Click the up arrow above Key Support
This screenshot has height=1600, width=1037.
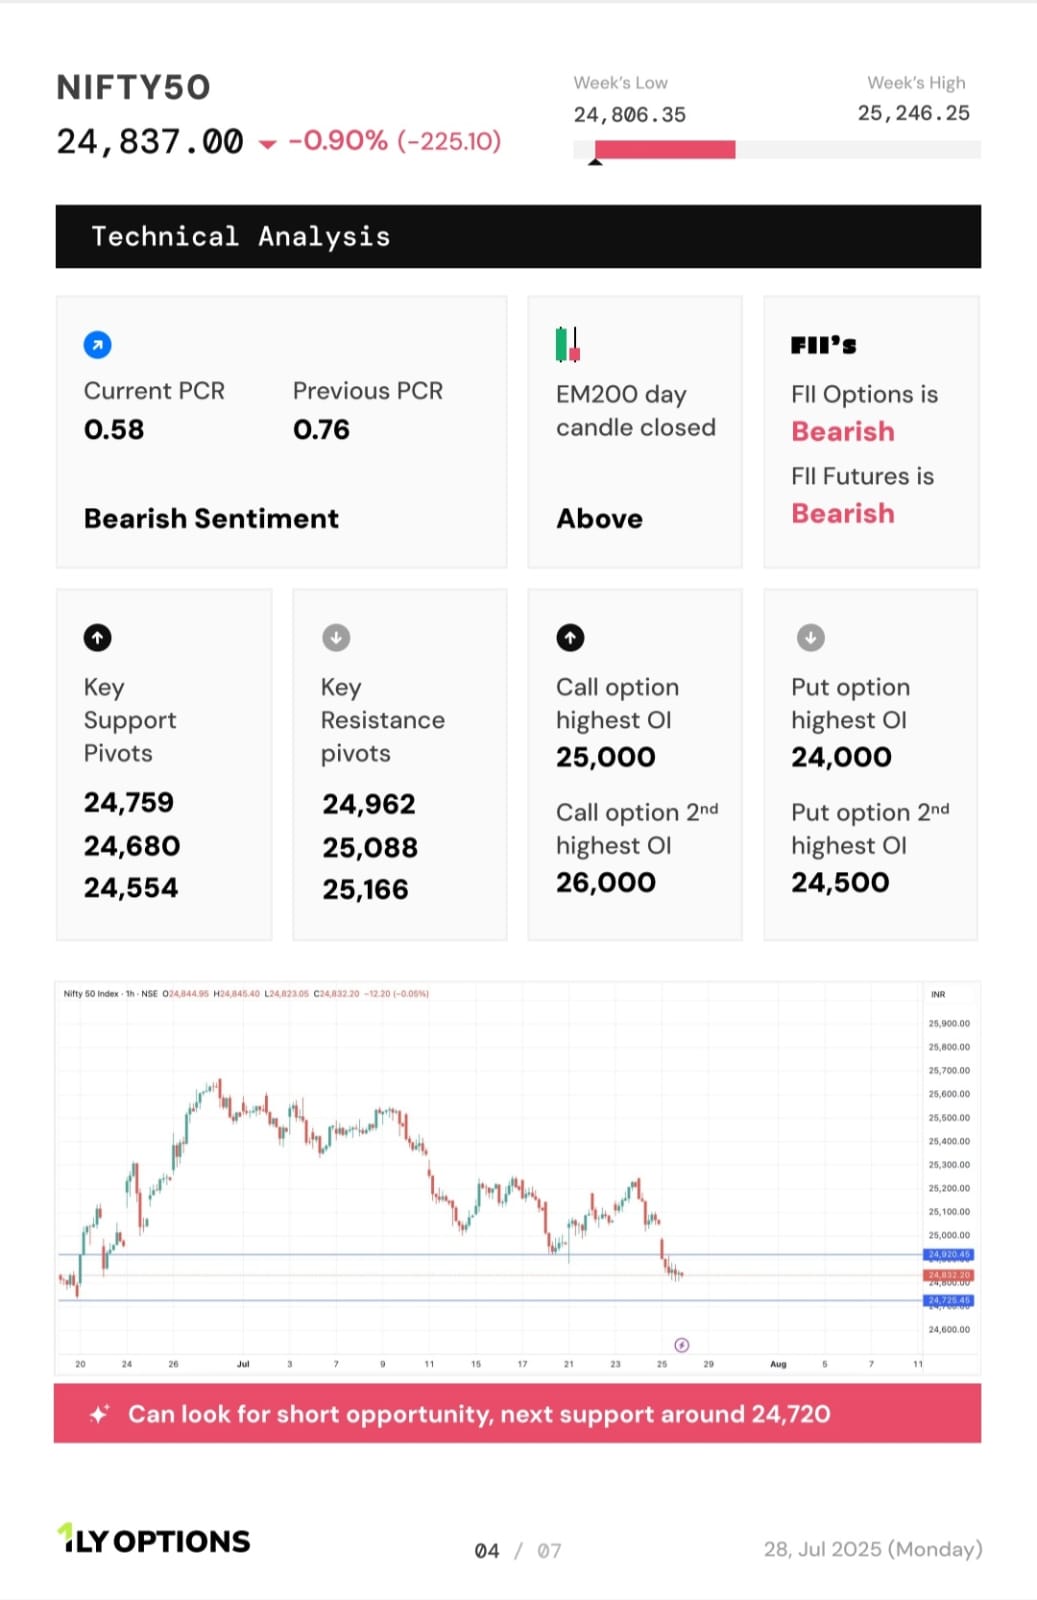point(97,637)
